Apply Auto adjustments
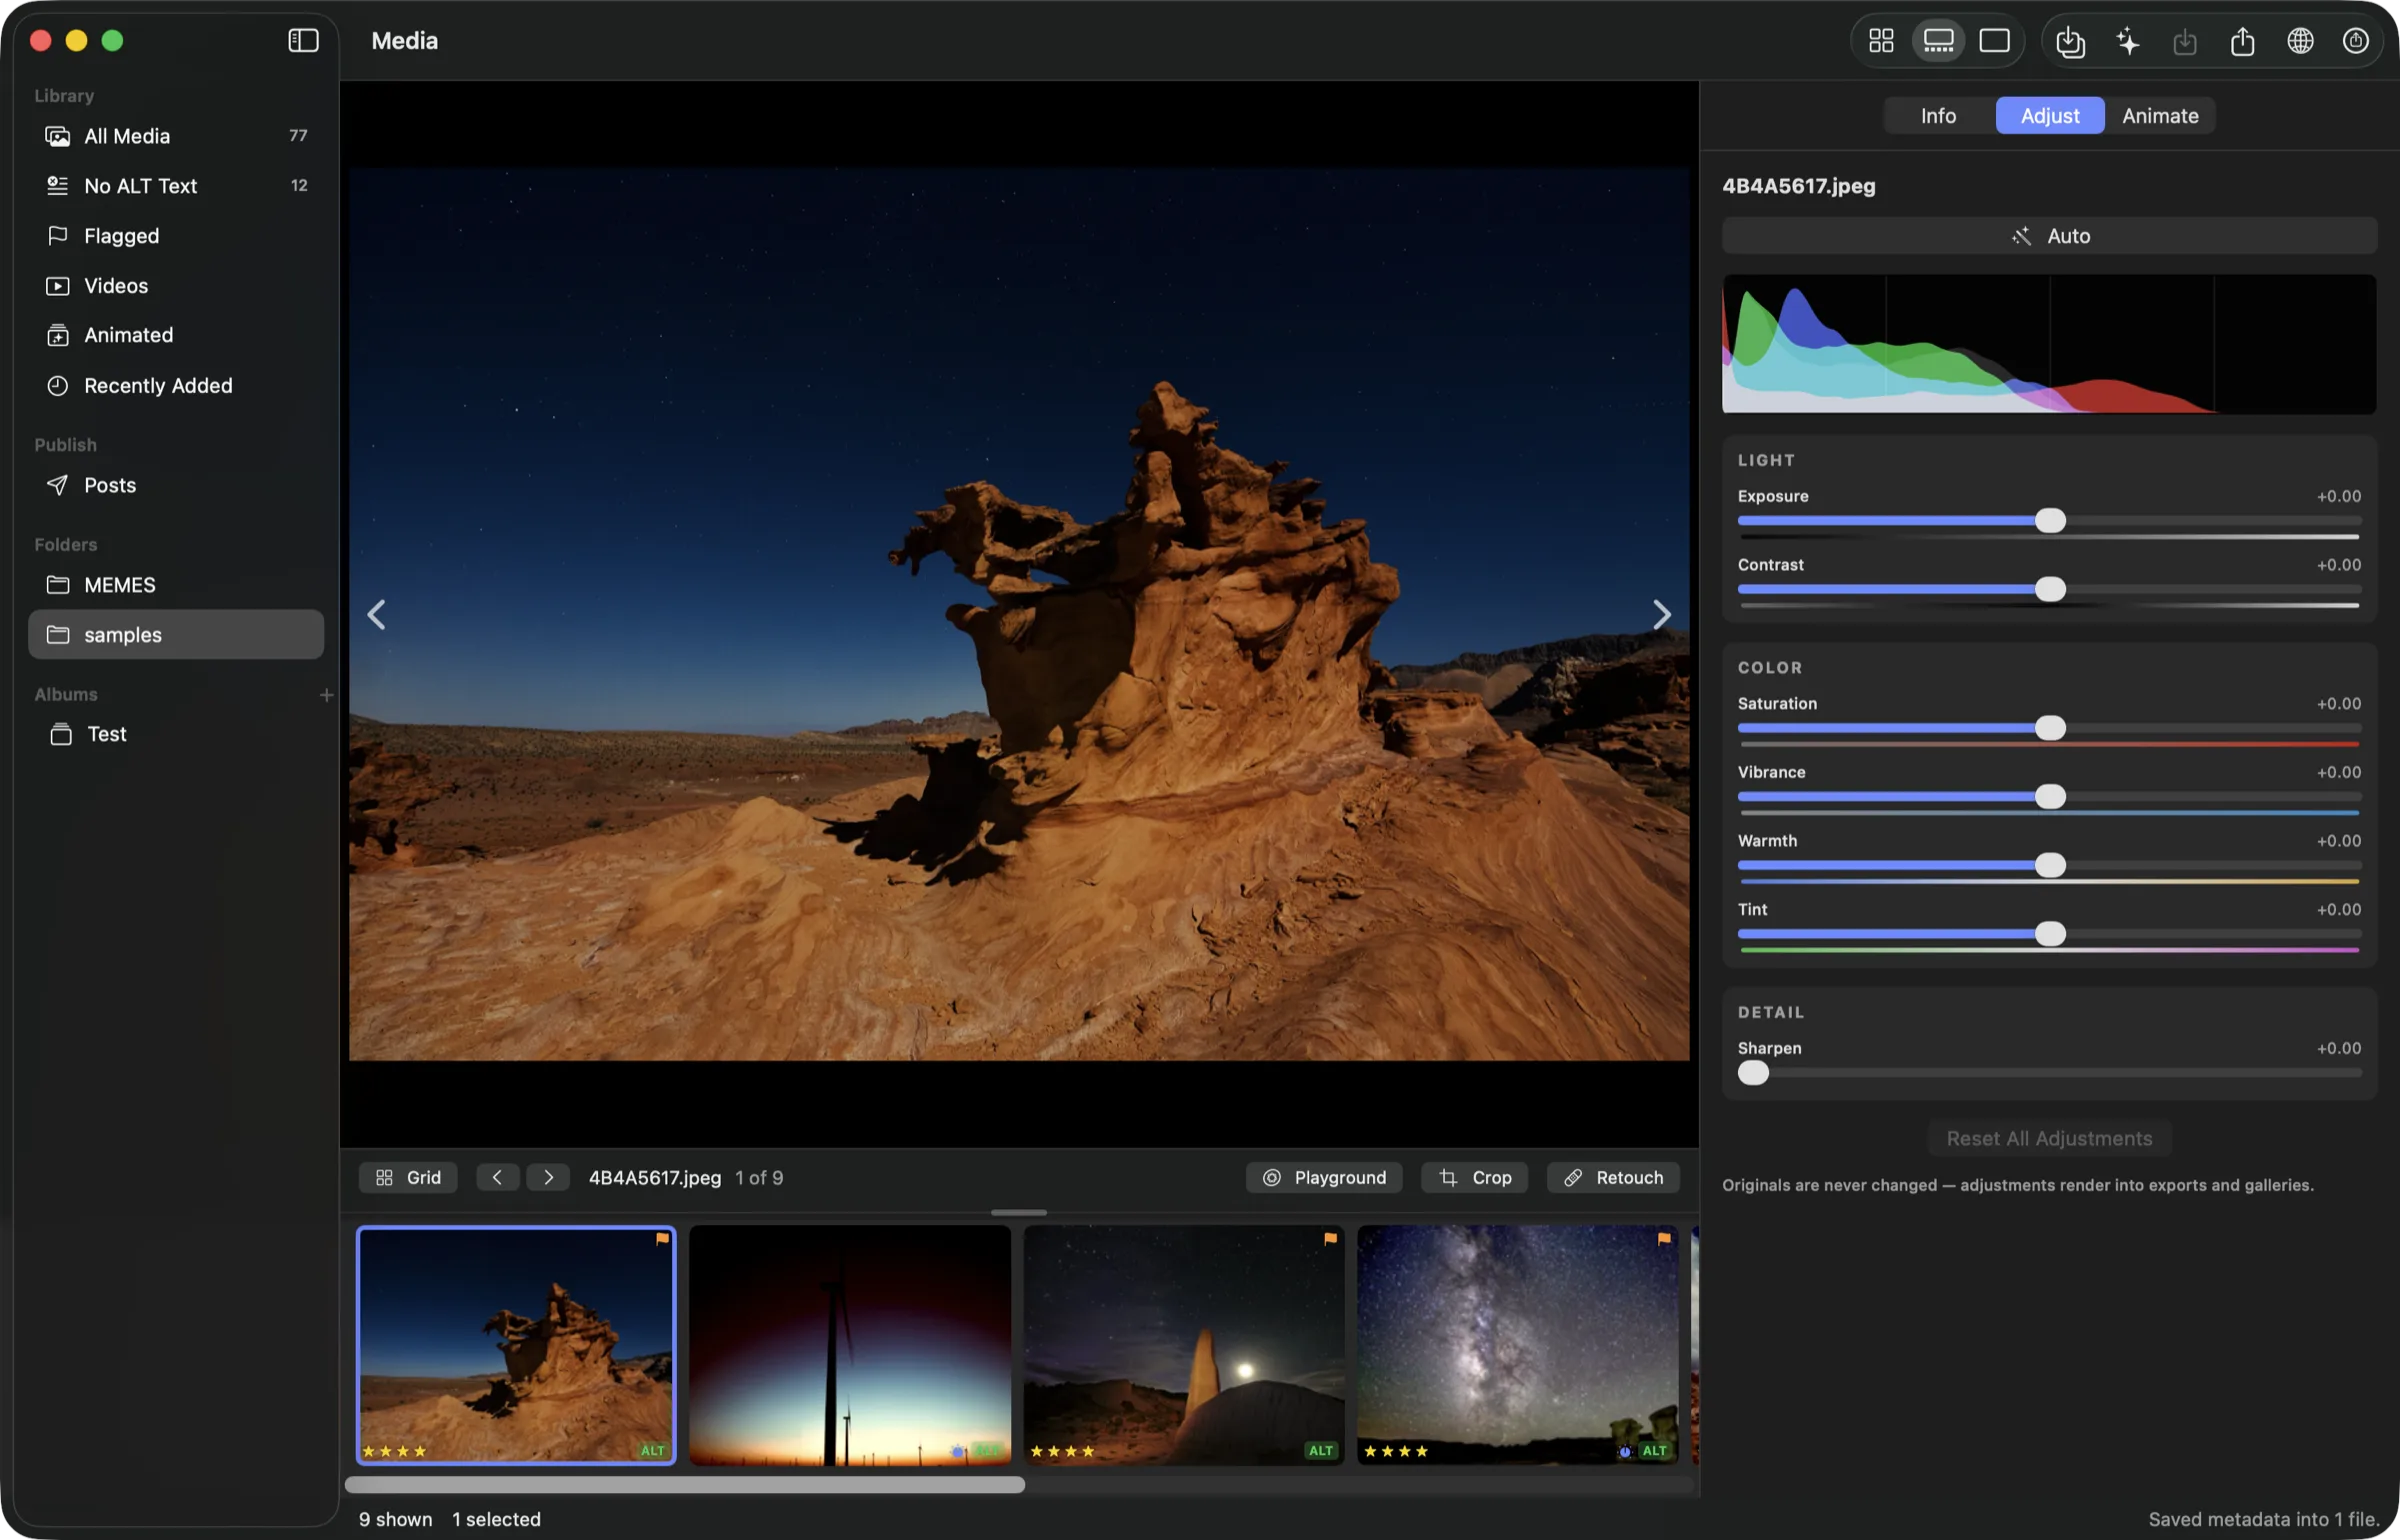Screen dimensions: 2400x1540 tap(2049, 236)
